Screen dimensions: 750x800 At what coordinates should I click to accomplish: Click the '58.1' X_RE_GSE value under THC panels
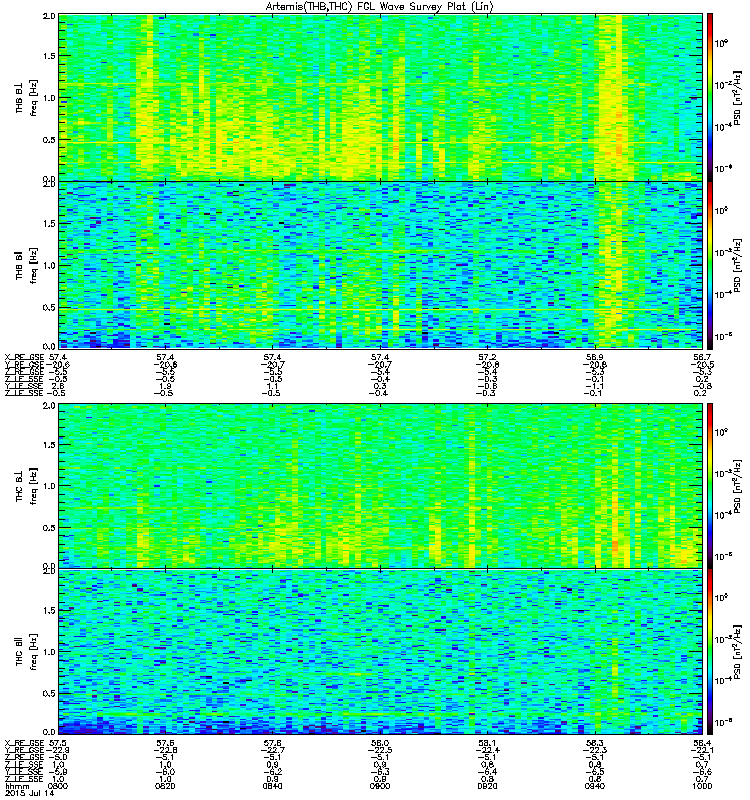tap(487, 743)
